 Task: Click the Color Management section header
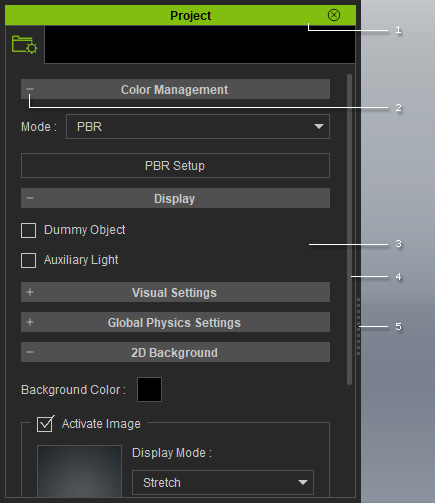tap(175, 89)
